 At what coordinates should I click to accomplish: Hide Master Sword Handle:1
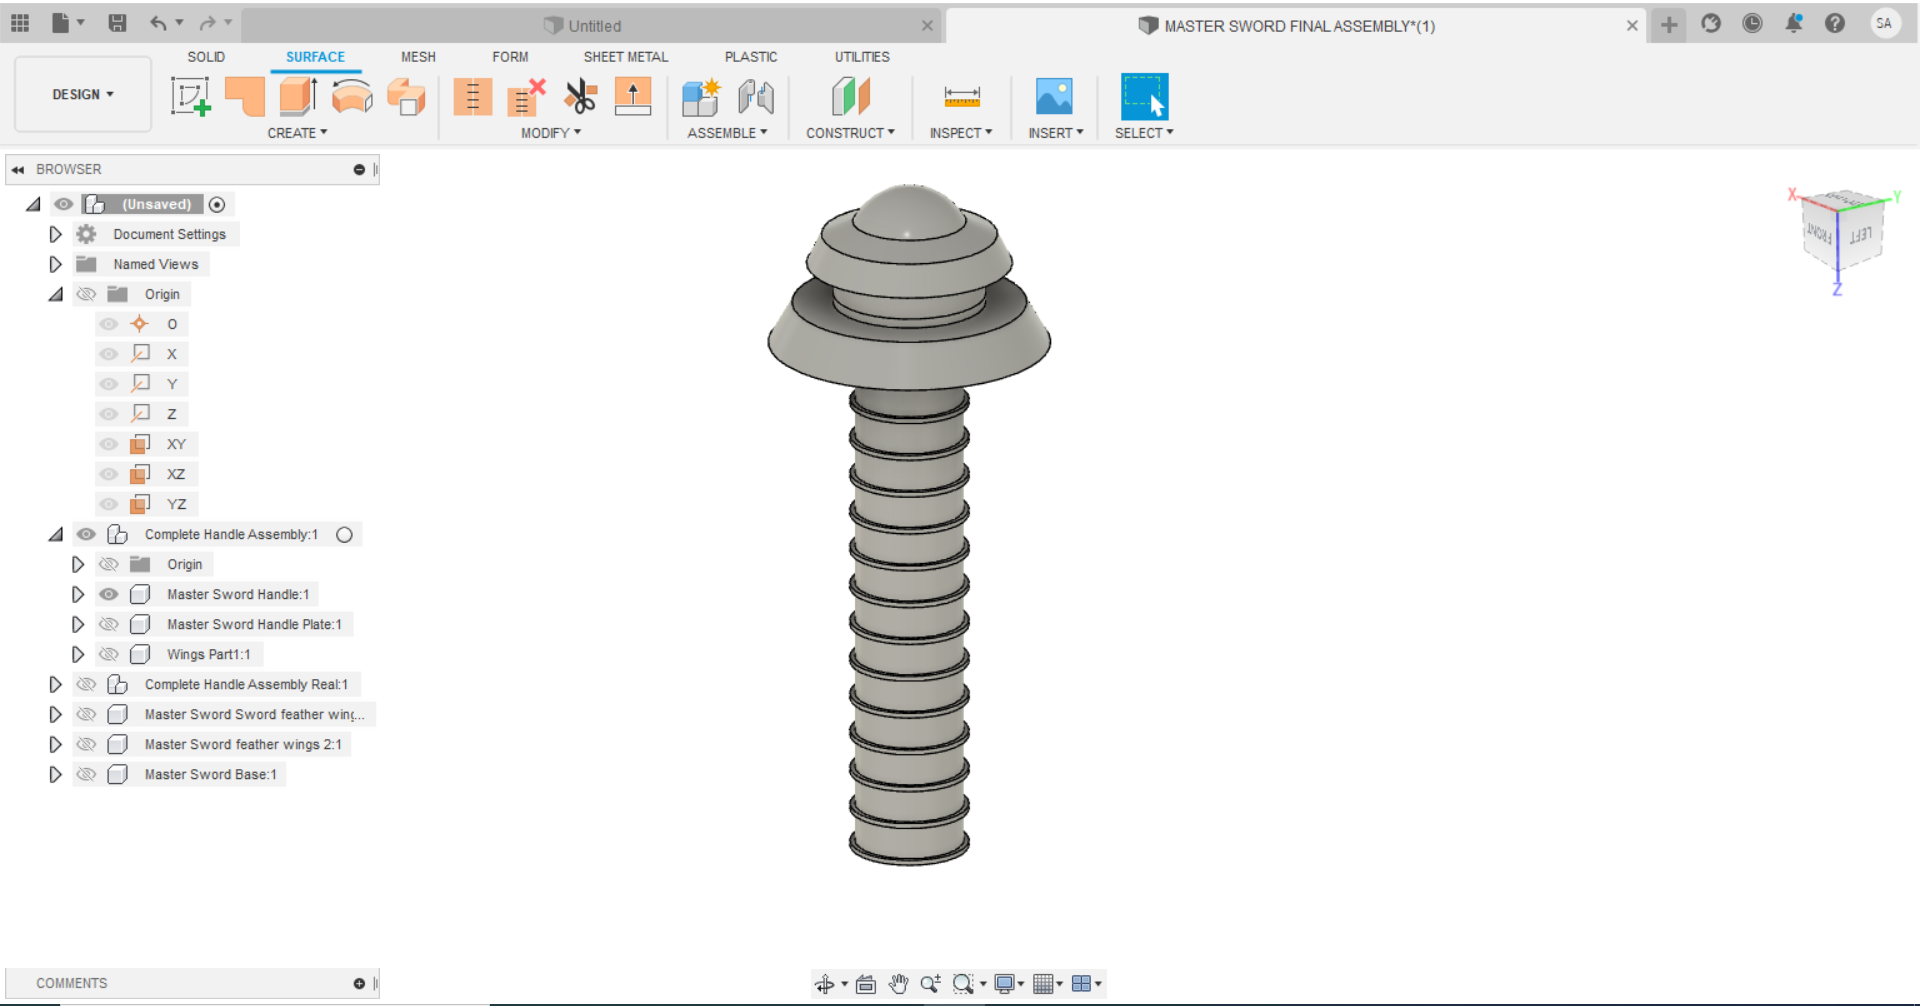[x=109, y=594]
